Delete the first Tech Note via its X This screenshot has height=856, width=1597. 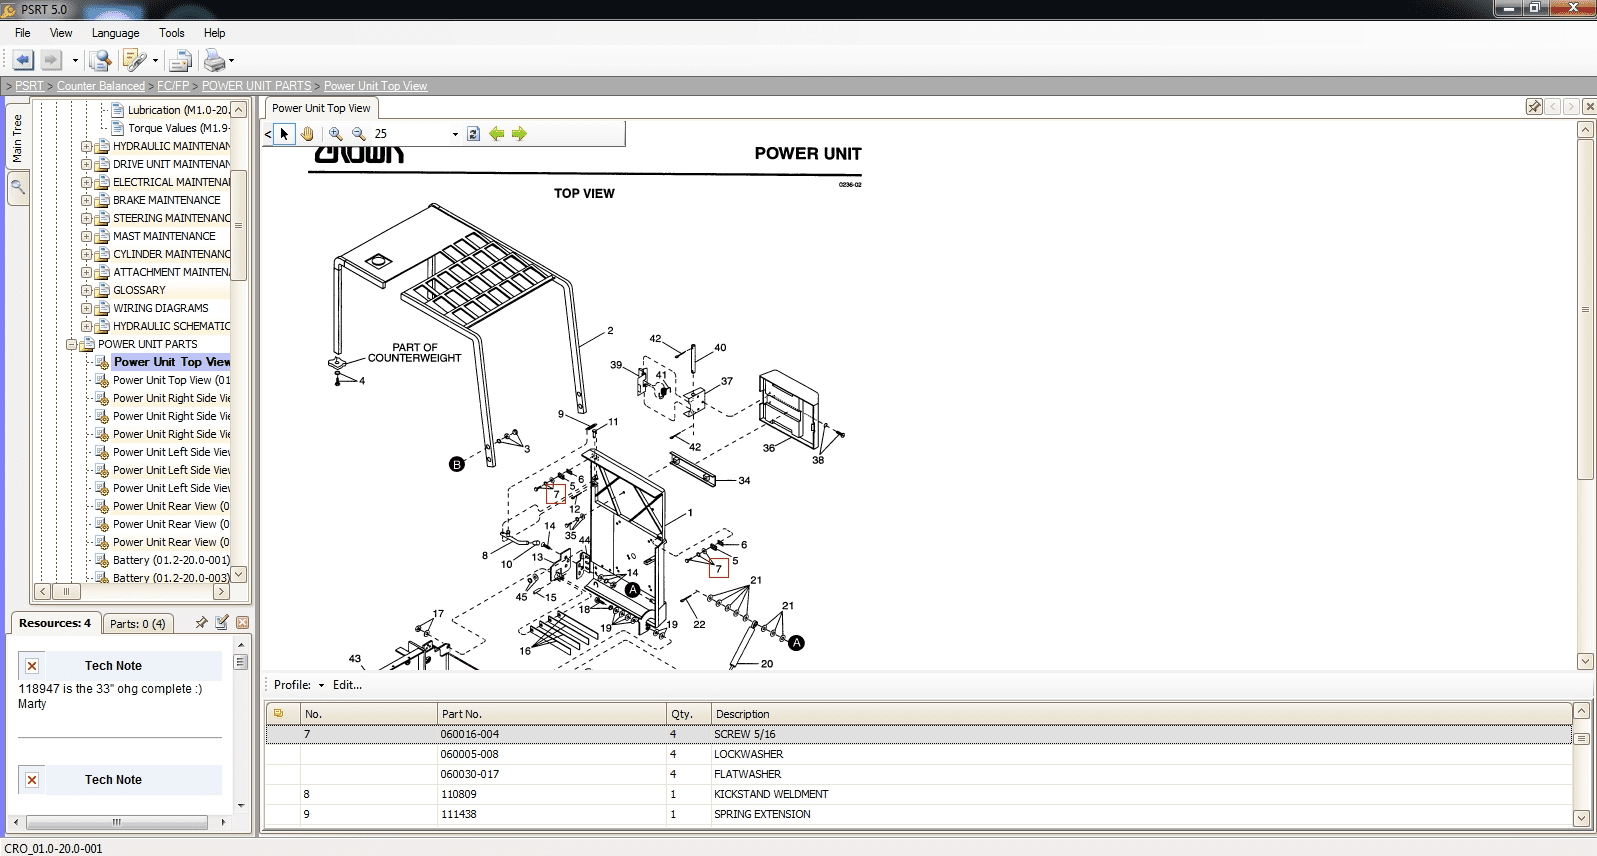point(32,666)
